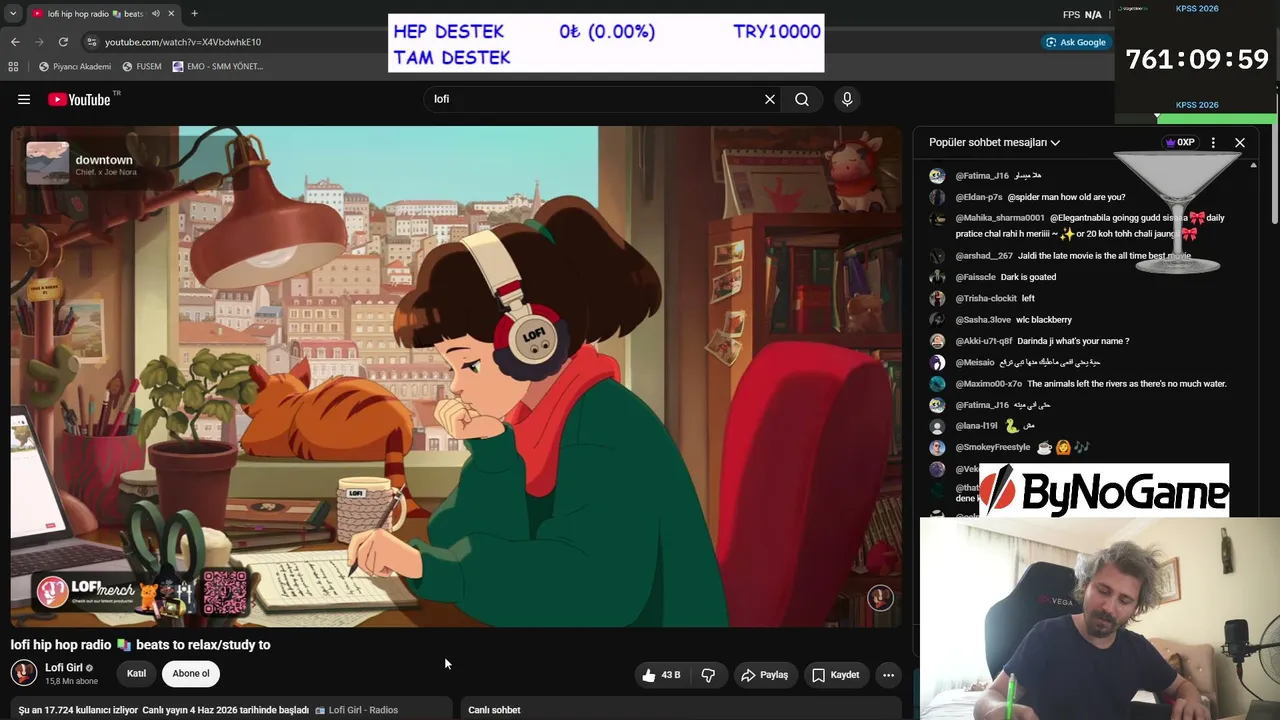1280x720 pixels.
Task: Open the FUSEM bookmark
Action: click(x=142, y=67)
